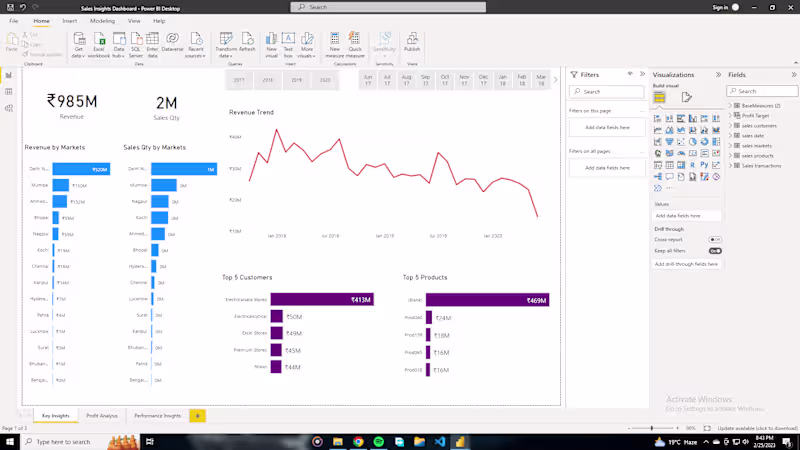Open the Format visual pane icon

point(686,97)
